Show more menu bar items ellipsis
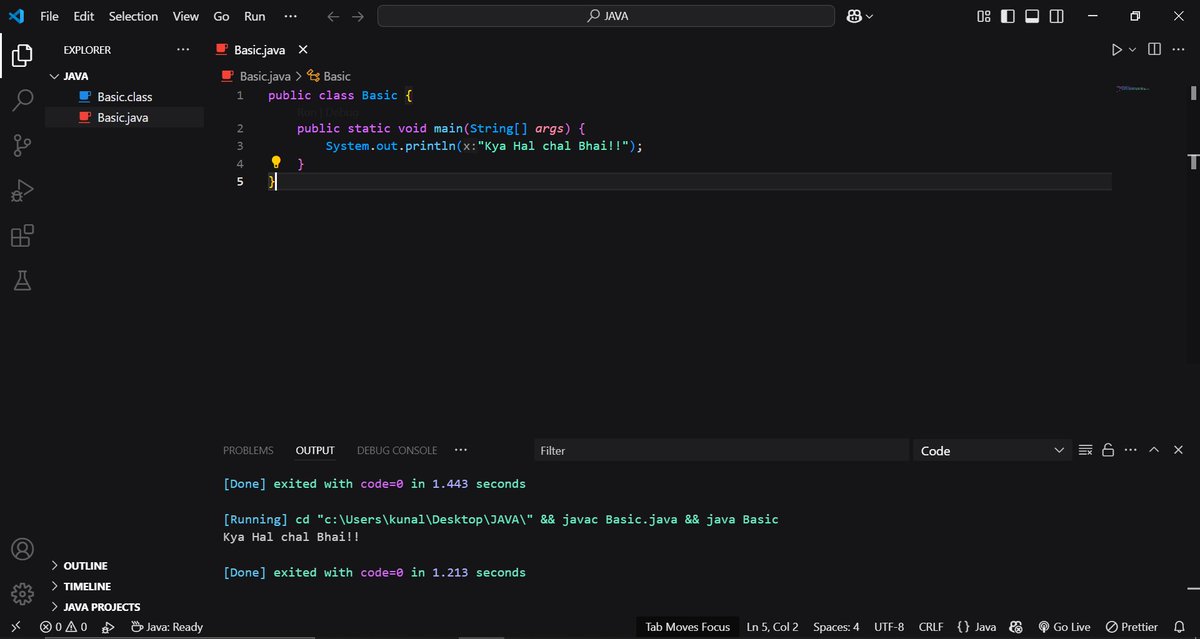This screenshot has height=639, width=1200. tap(290, 16)
